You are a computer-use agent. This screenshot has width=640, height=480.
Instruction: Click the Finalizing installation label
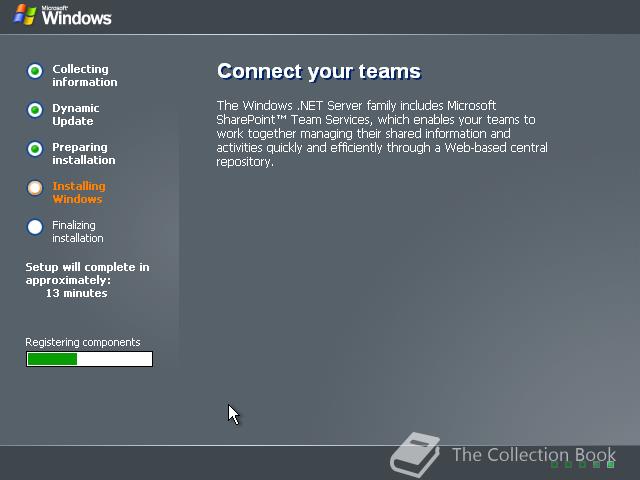coord(78,231)
